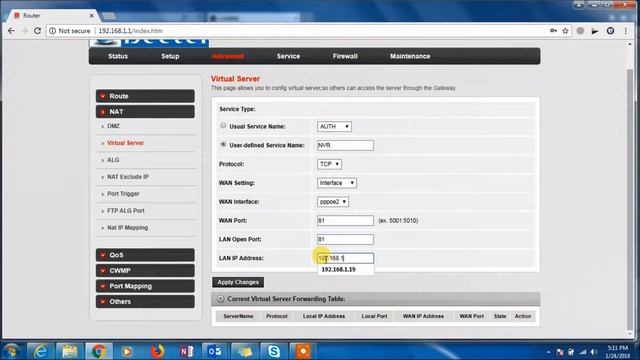
Task: Click the gray circle extension icon
Action: [580, 31]
